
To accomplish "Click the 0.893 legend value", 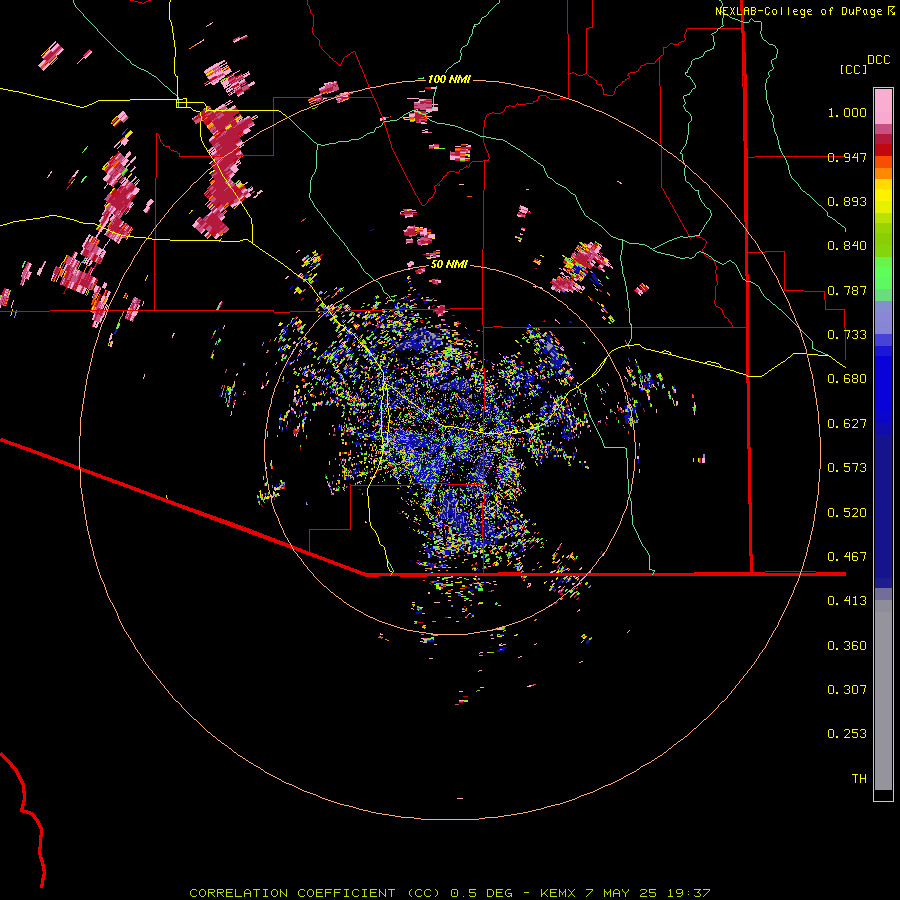I will tap(847, 201).
